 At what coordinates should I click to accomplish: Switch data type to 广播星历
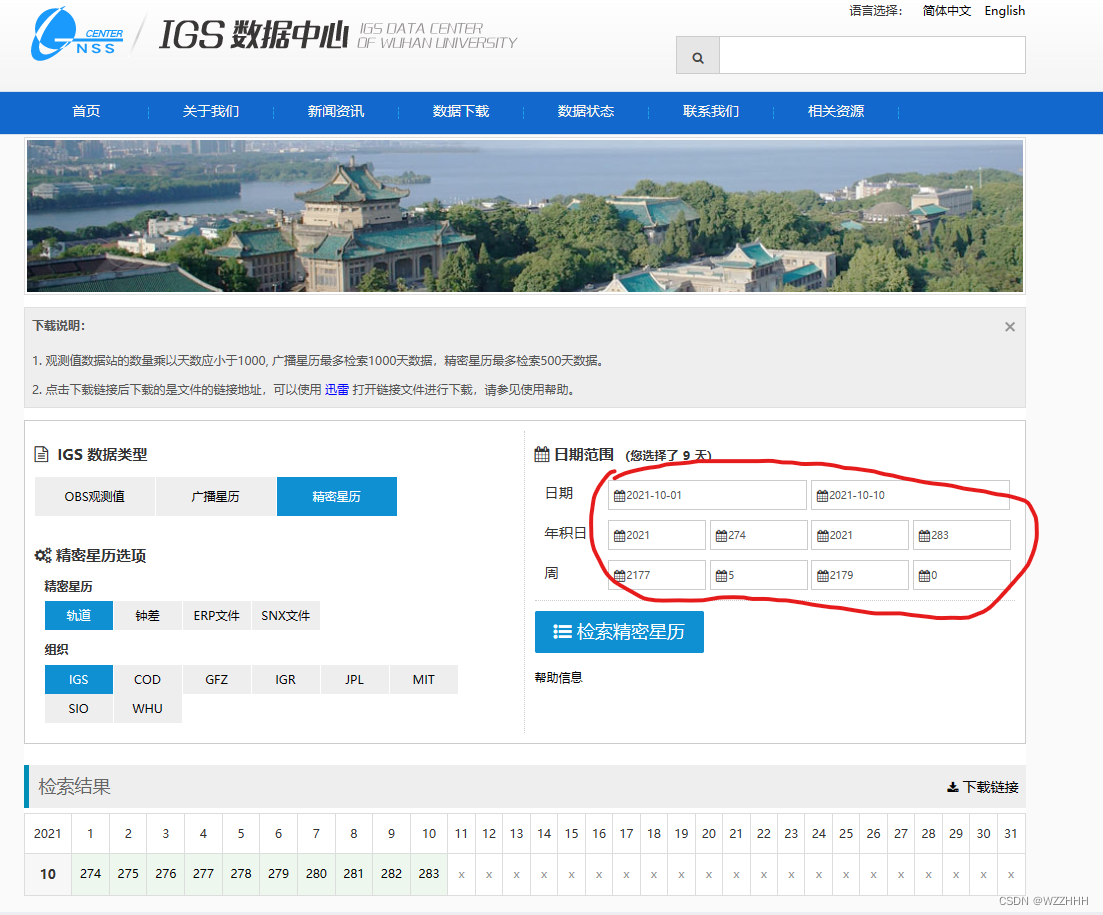215,496
